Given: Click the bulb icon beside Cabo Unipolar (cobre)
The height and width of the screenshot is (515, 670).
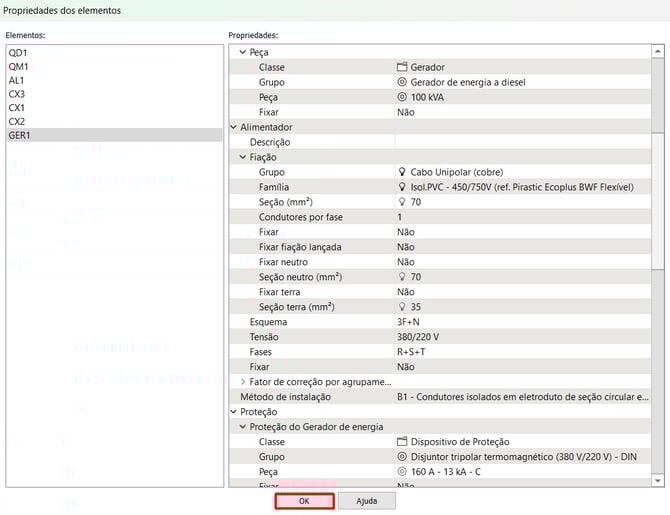Looking at the screenshot, I should pyautogui.click(x=402, y=172).
